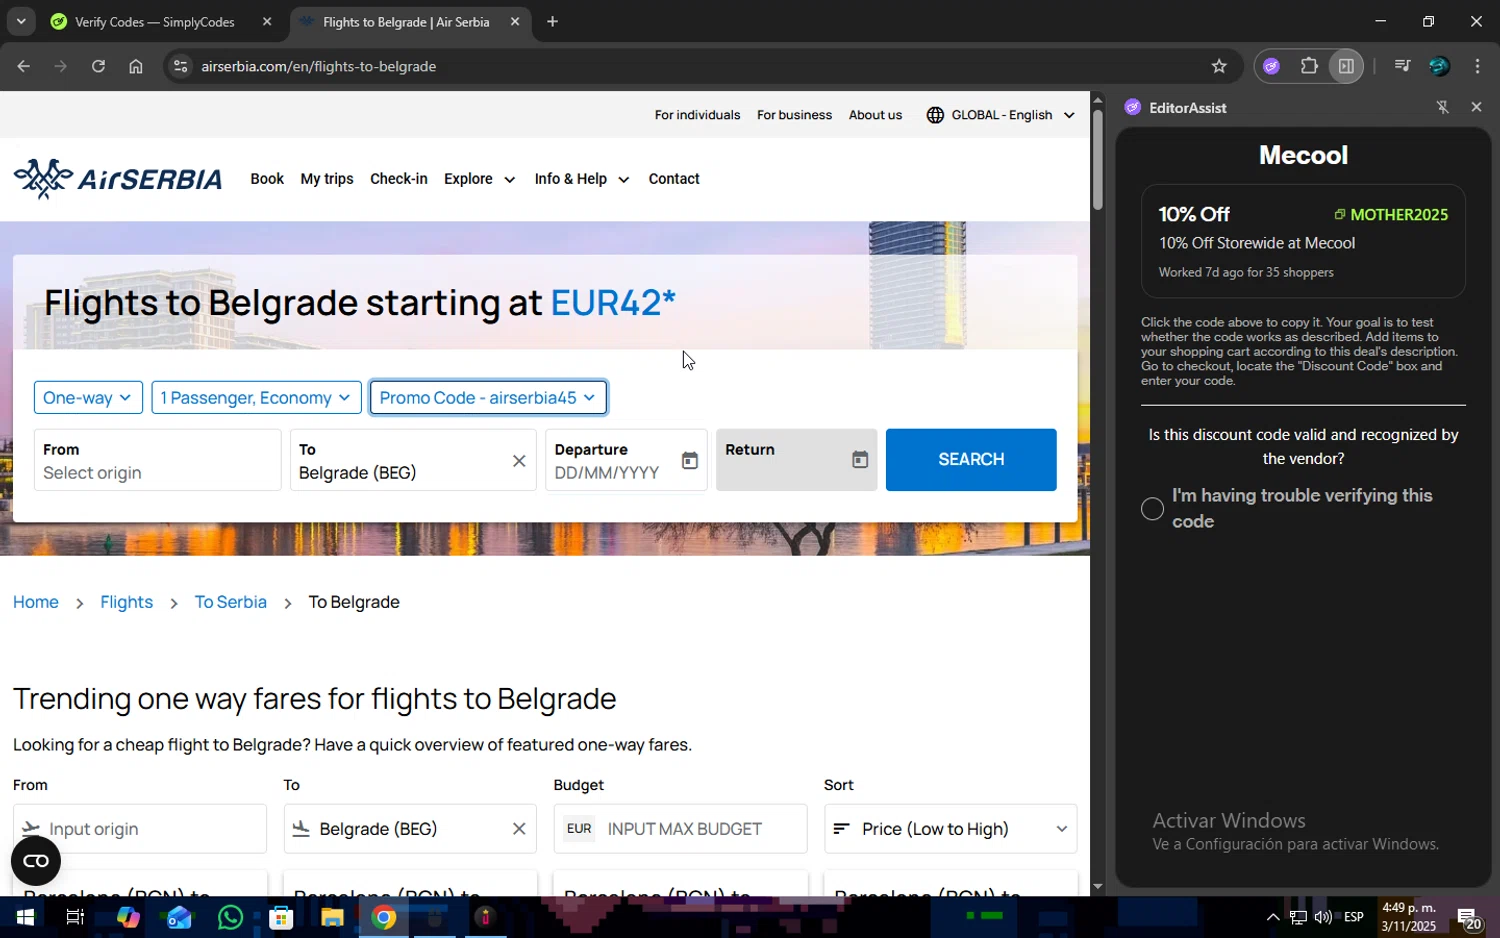Viewport: 1500px width, 938px height.
Task: Open the taskbar clock showing 4:49 p. m.
Action: pyautogui.click(x=1409, y=917)
